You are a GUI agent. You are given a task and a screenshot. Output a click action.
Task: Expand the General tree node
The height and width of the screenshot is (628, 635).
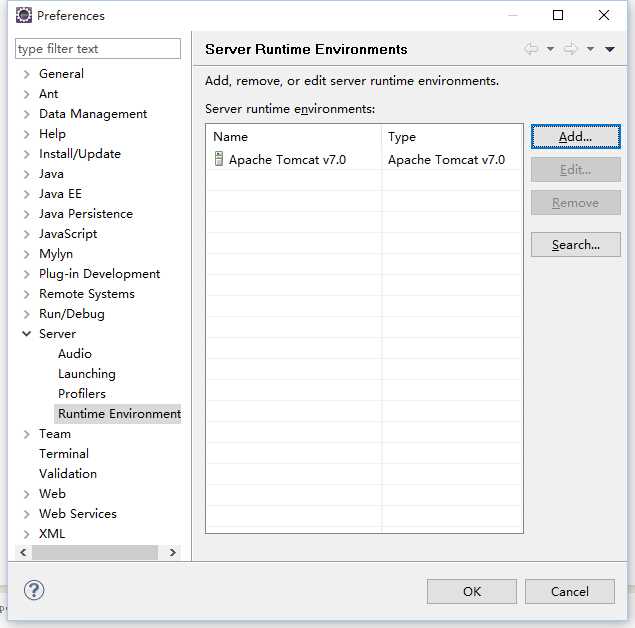(27, 74)
